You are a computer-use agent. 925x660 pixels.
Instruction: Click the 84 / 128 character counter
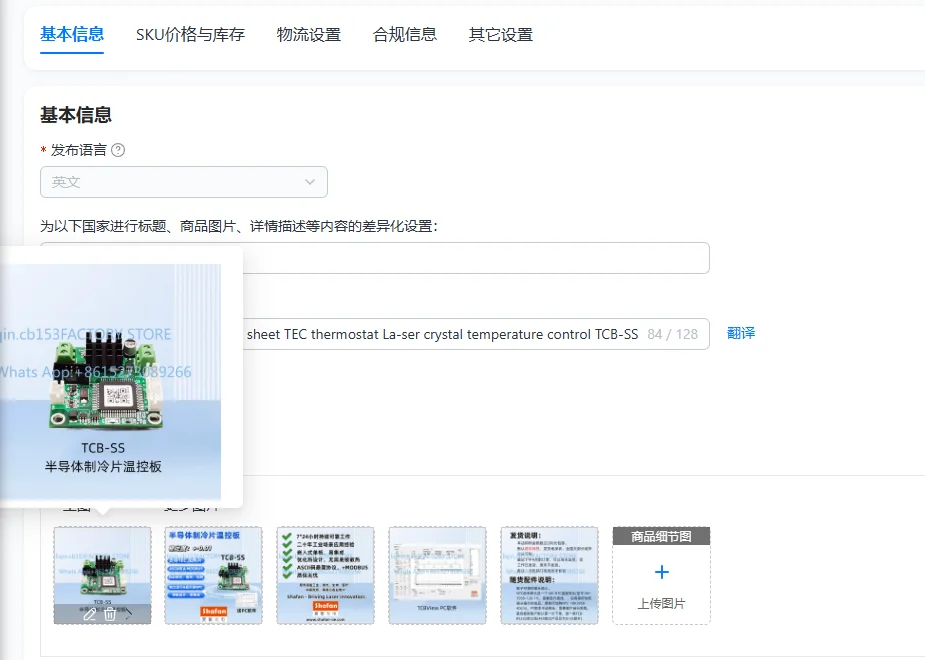[673, 334]
